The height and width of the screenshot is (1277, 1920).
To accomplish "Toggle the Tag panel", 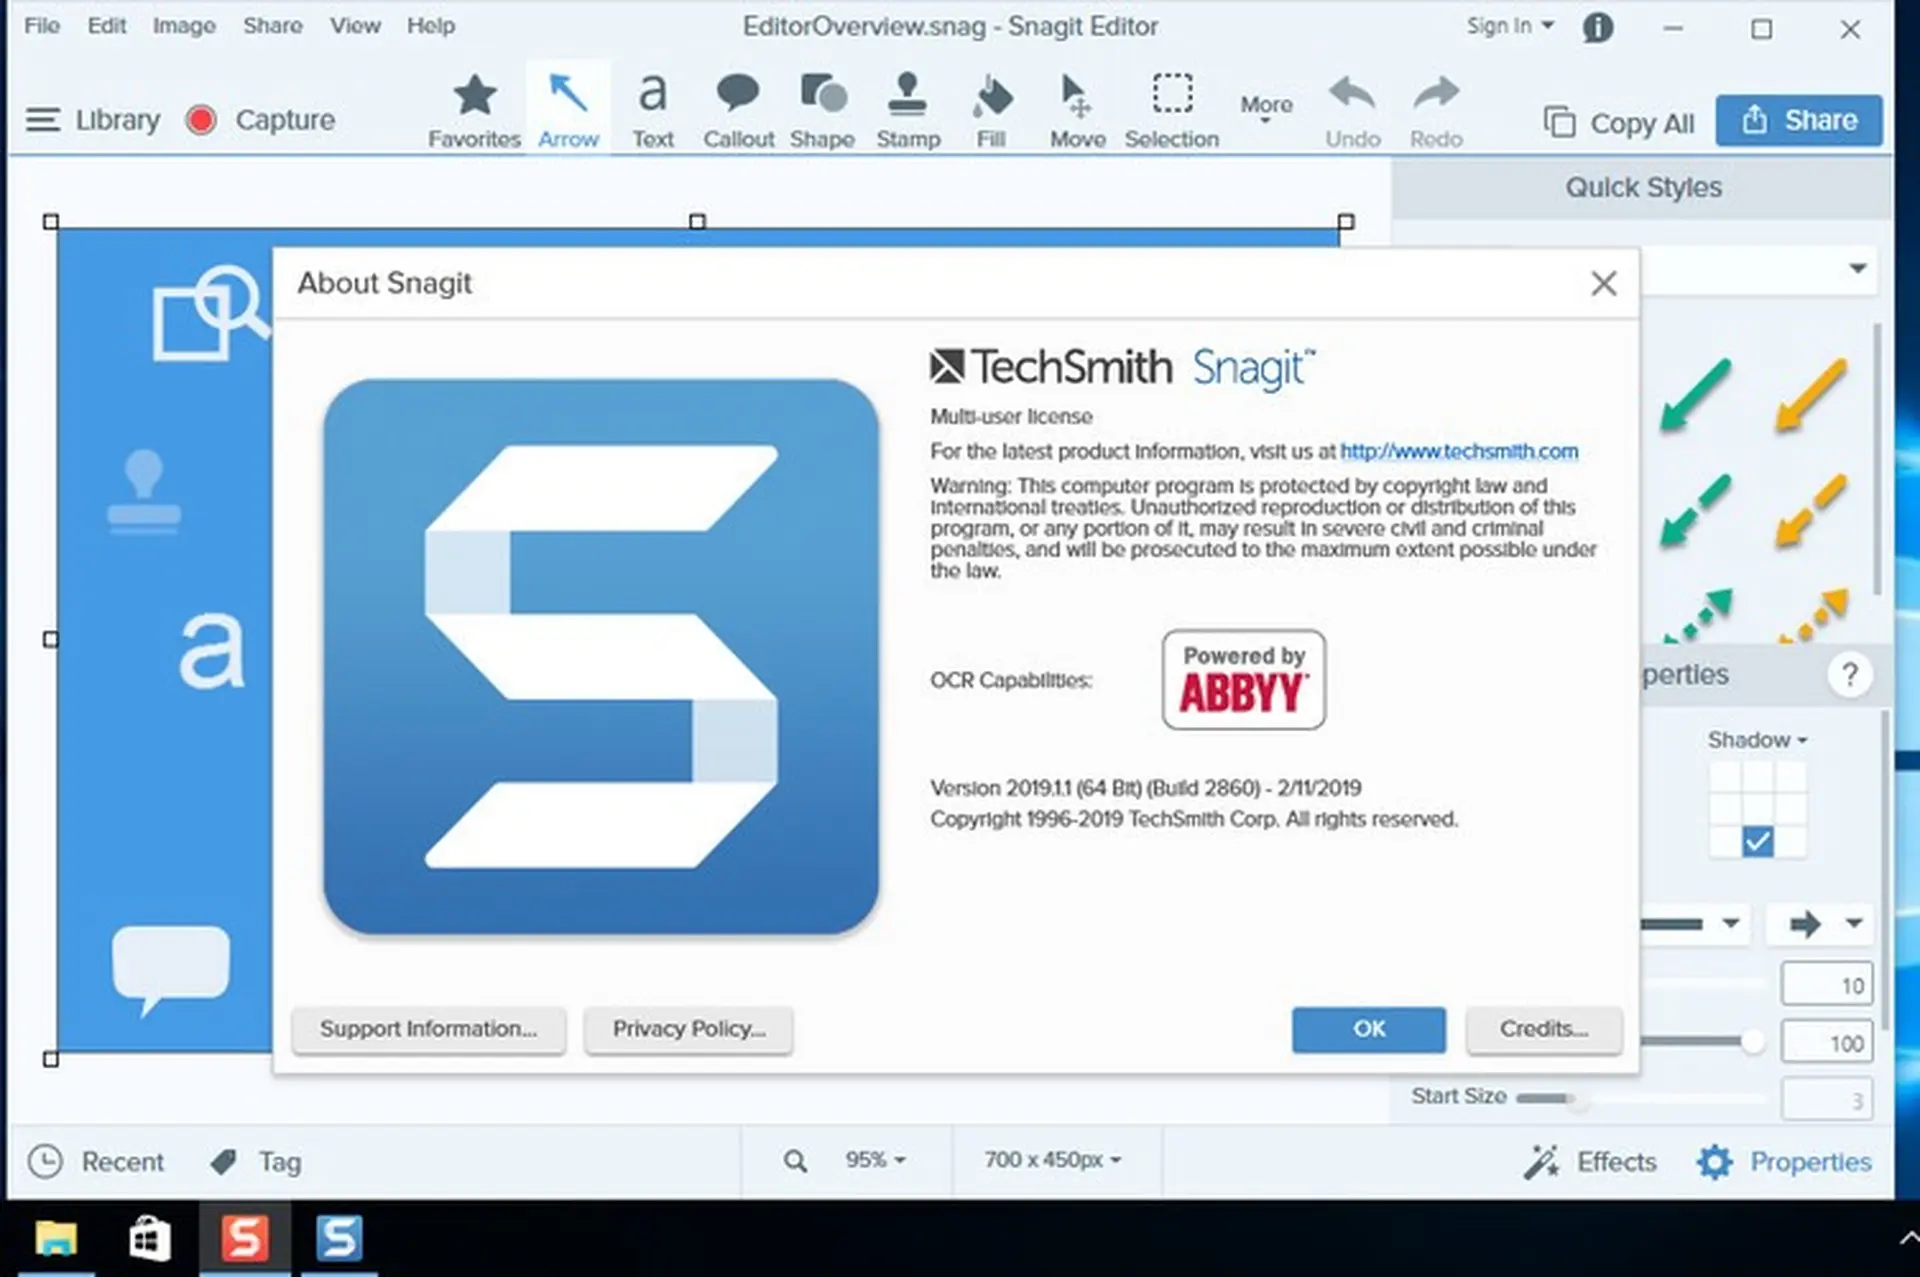I will tap(255, 1161).
